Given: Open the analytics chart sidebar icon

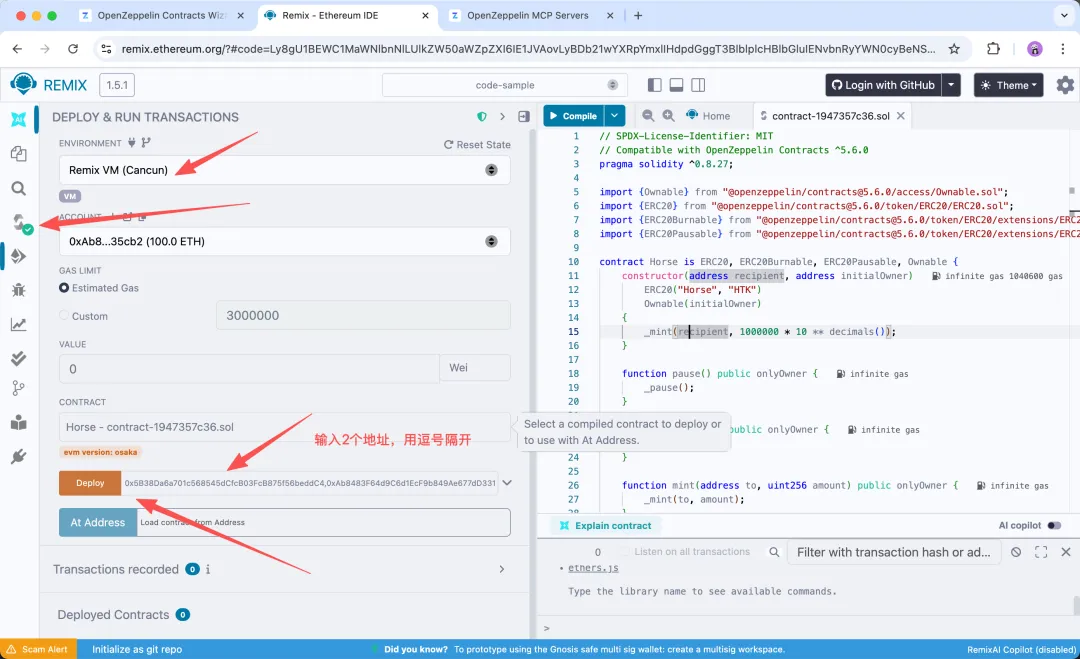Looking at the screenshot, I should (x=19, y=324).
